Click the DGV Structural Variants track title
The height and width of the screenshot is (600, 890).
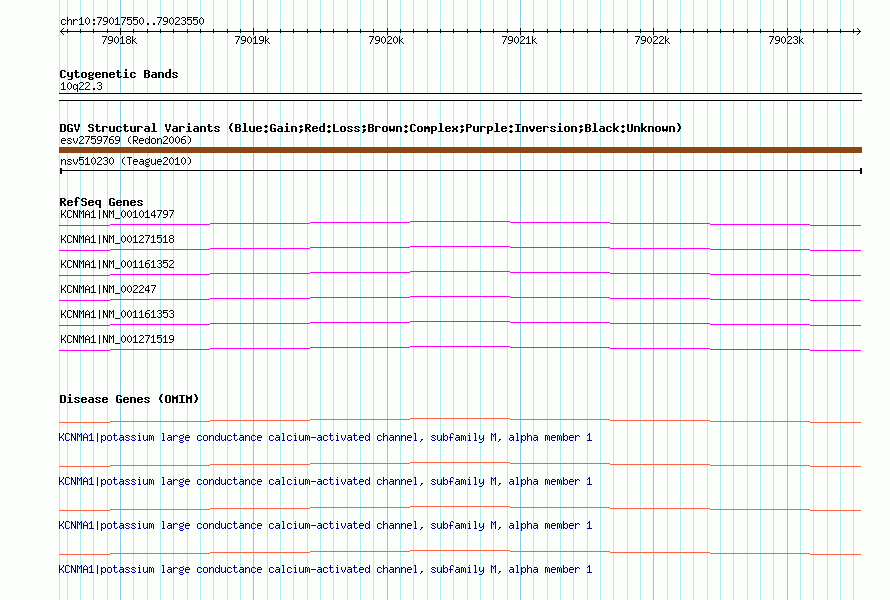click(x=371, y=128)
